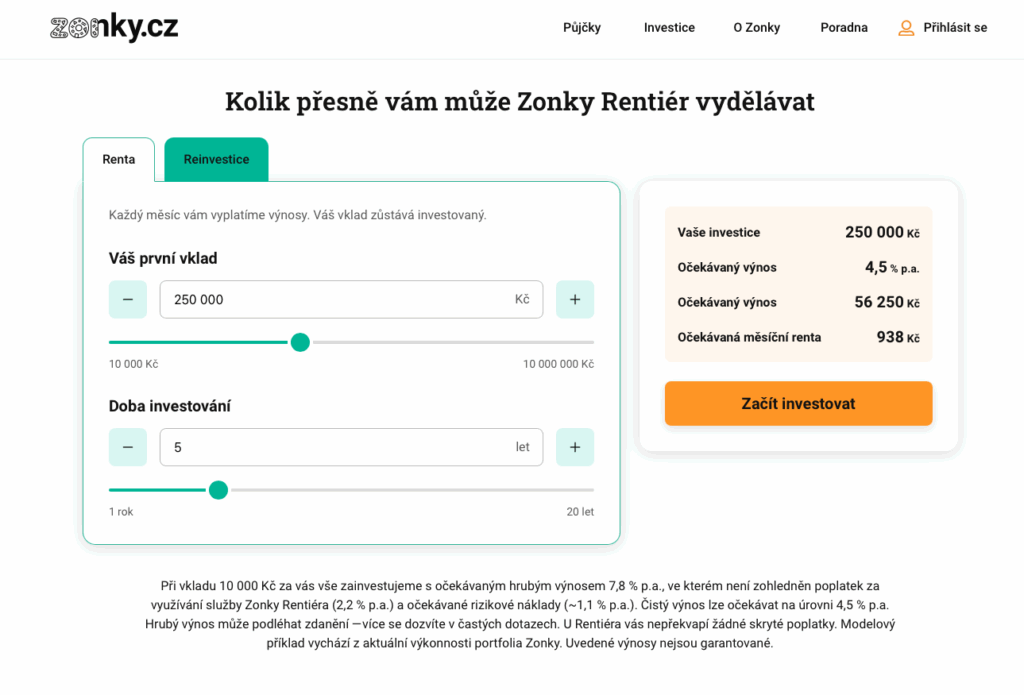Click the 20 let maximum duration label

[580, 512]
